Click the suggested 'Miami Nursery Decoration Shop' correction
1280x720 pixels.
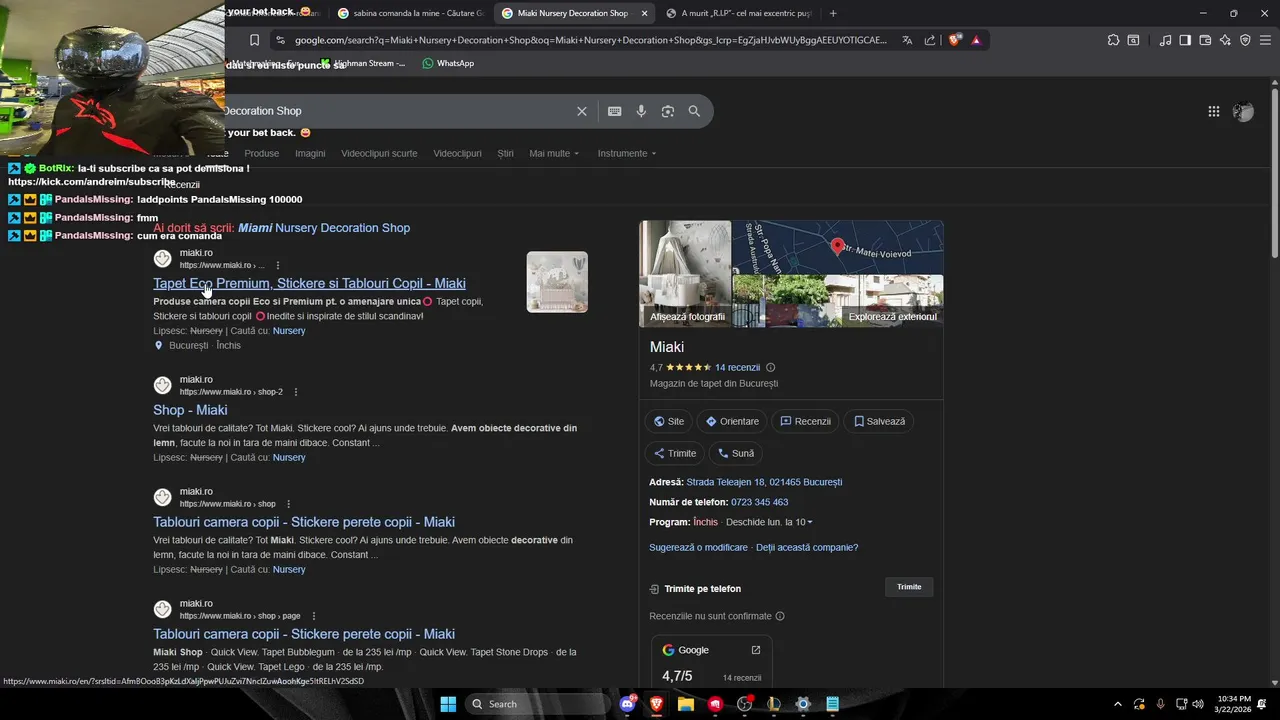[x=324, y=228]
